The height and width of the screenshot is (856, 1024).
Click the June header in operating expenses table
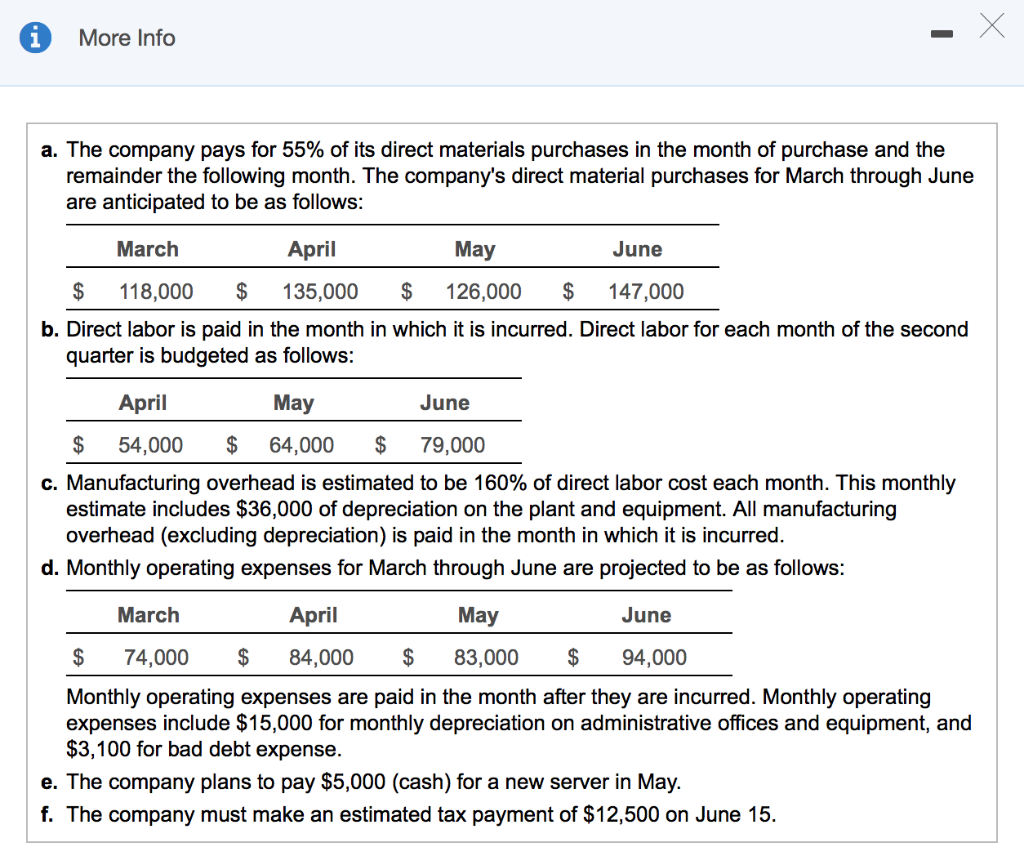(x=646, y=615)
